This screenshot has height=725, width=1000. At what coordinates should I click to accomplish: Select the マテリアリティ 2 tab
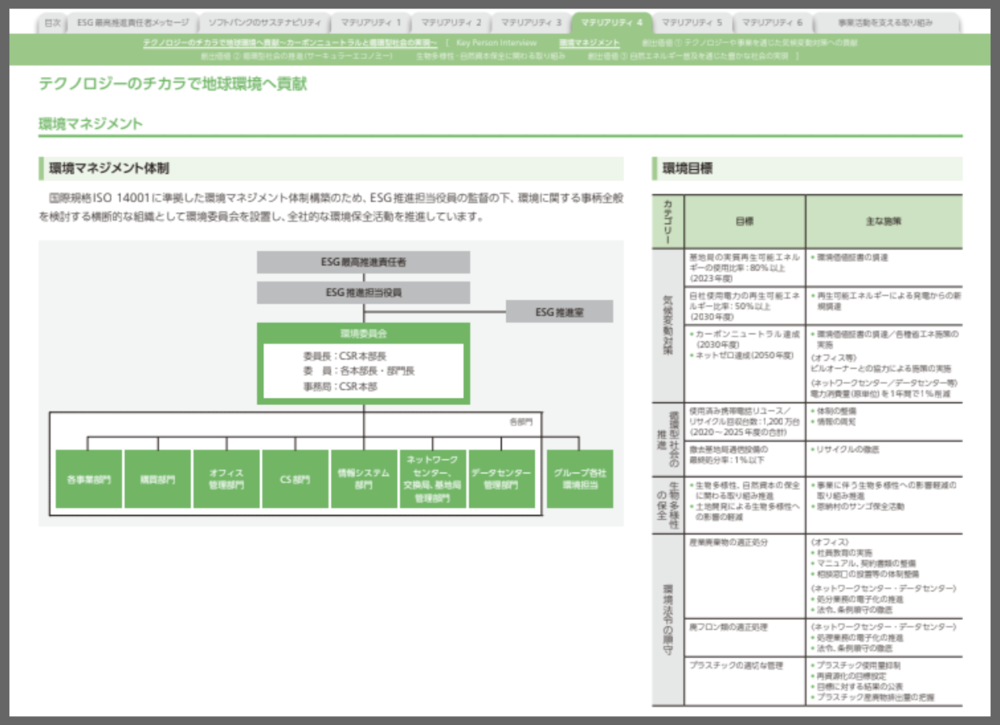point(451,22)
